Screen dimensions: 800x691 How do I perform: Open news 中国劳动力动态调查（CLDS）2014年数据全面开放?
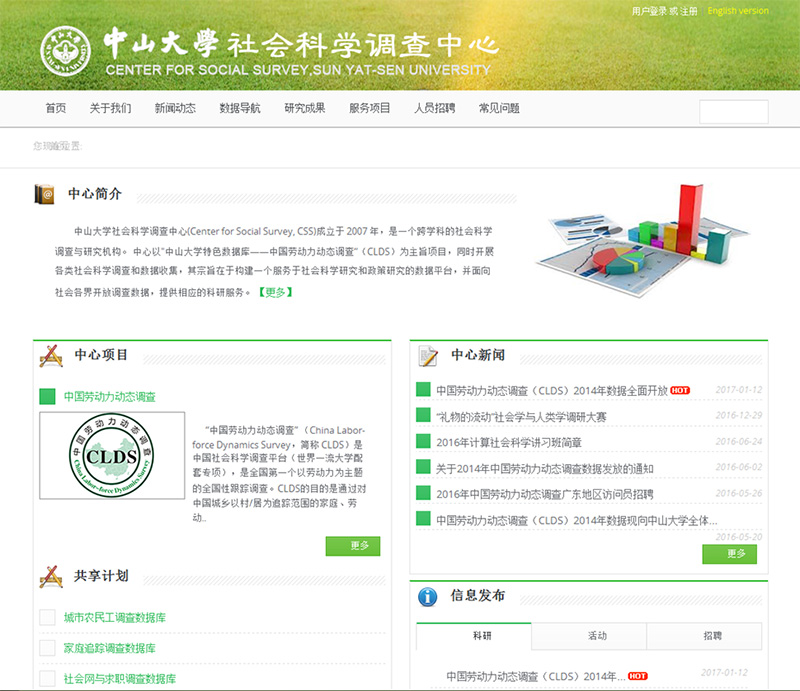(x=552, y=390)
